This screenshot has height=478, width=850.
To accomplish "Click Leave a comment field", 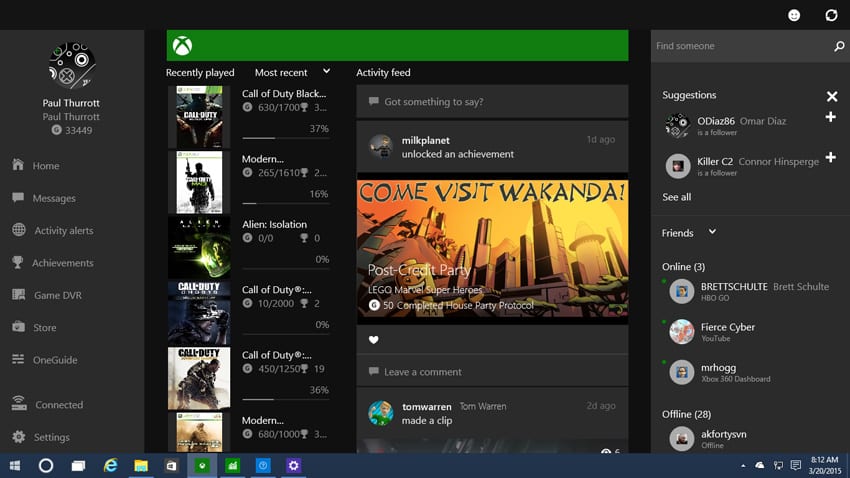I will point(492,372).
